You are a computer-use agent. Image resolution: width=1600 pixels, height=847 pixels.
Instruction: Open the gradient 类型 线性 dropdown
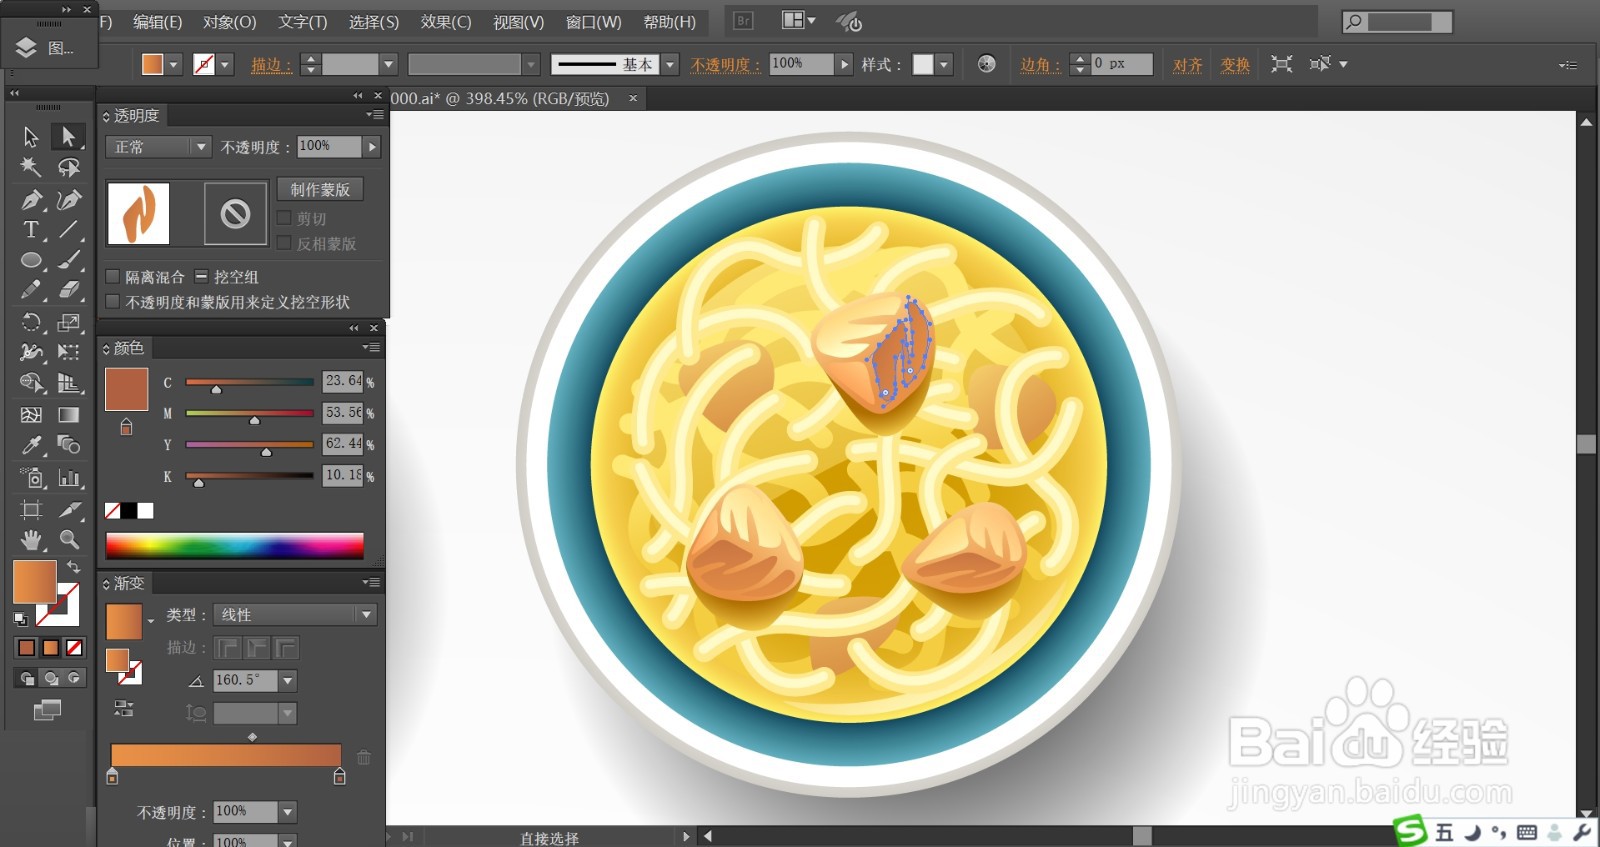(x=295, y=615)
